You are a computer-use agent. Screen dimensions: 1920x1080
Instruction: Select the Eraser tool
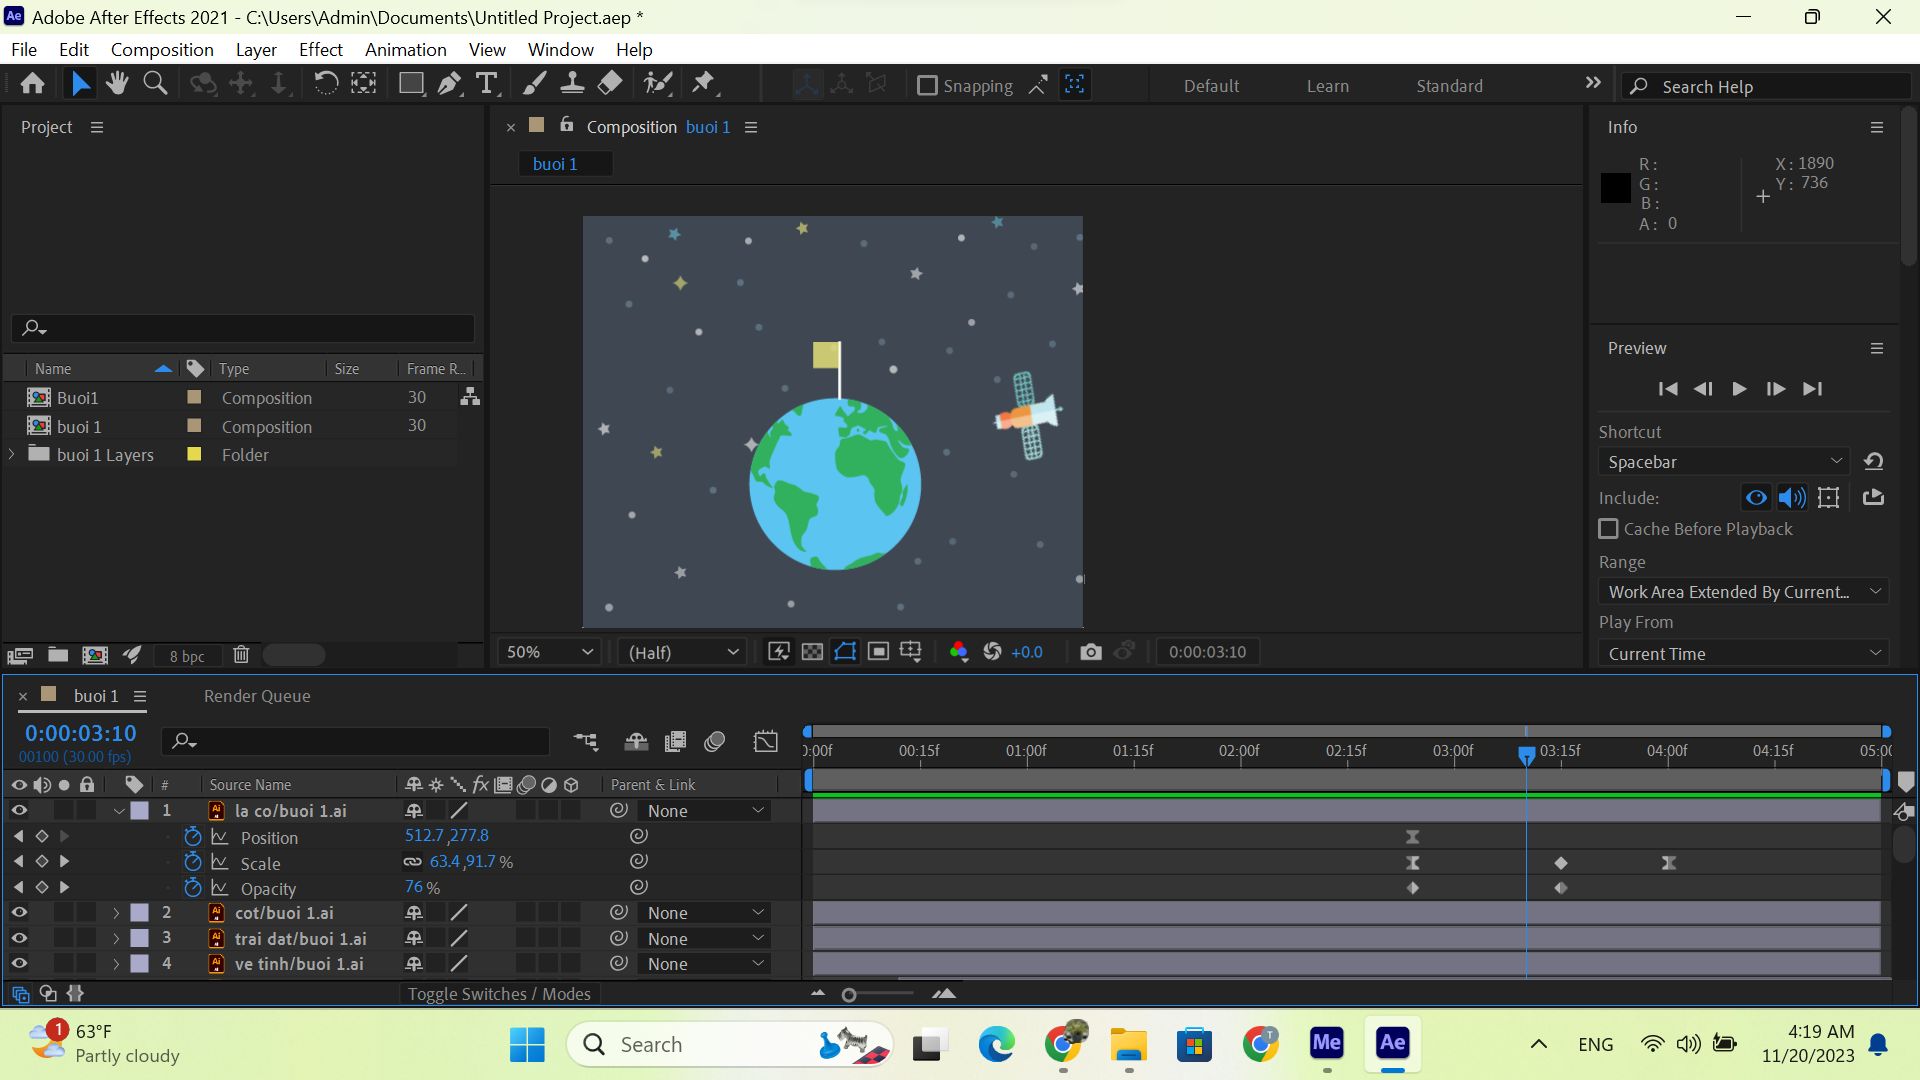(x=610, y=84)
